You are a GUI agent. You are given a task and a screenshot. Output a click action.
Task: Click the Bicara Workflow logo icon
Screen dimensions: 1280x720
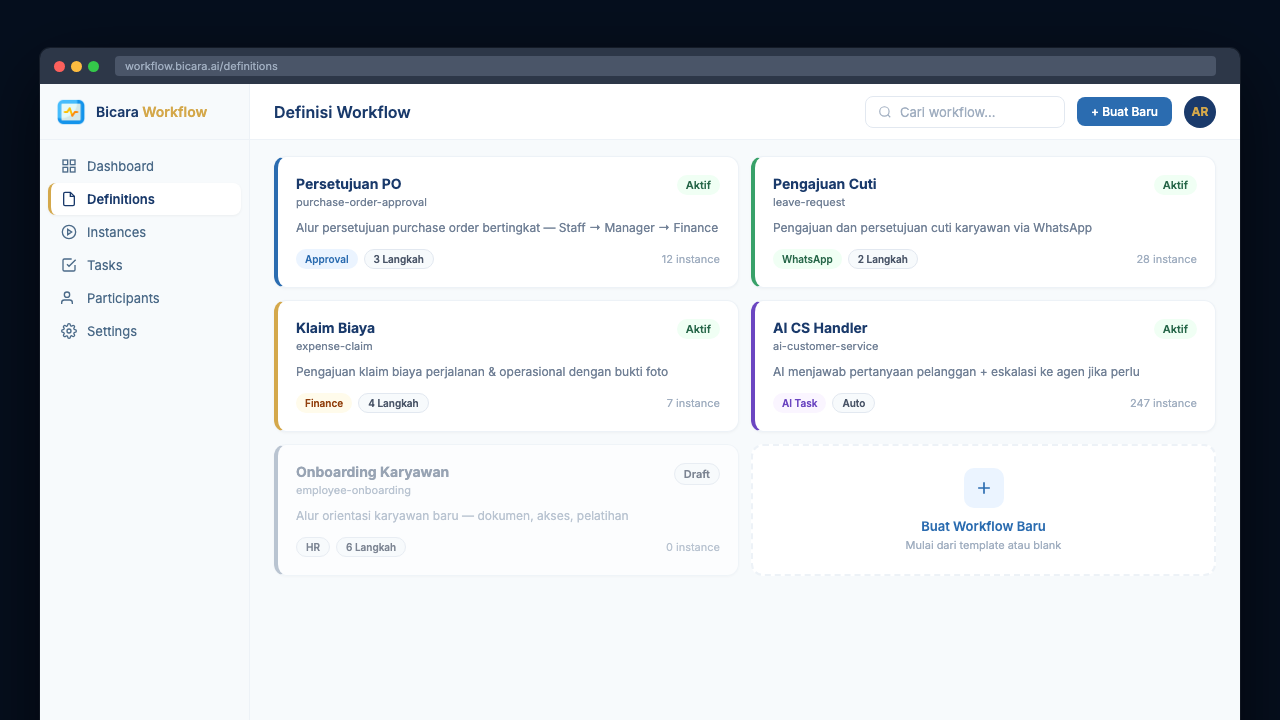tap(71, 112)
